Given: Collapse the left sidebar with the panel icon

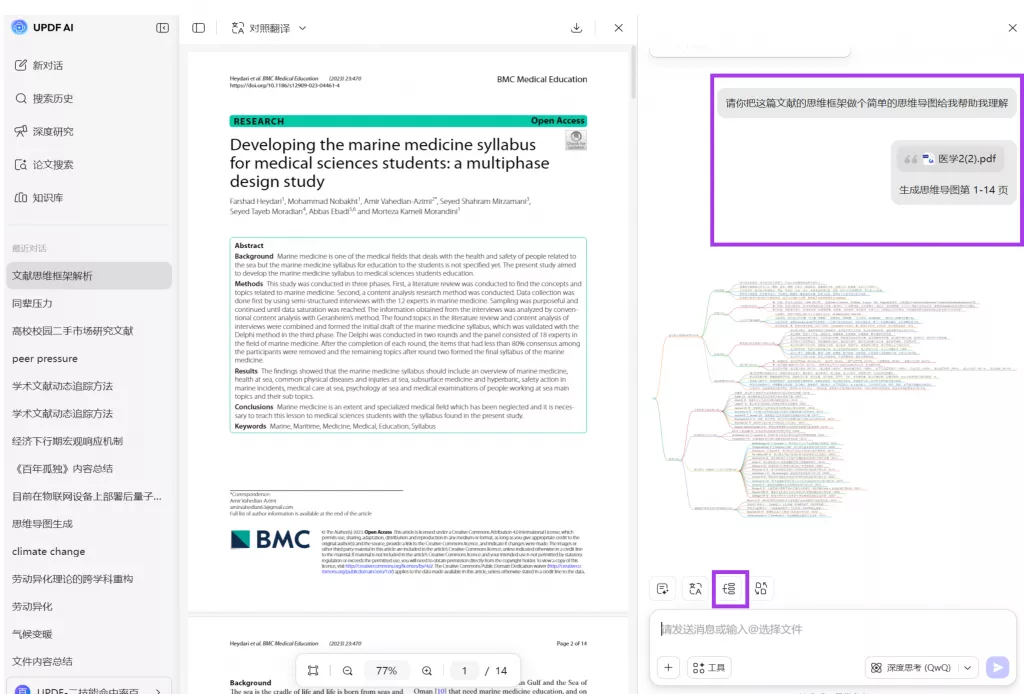Looking at the screenshot, I should pyautogui.click(x=162, y=28).
